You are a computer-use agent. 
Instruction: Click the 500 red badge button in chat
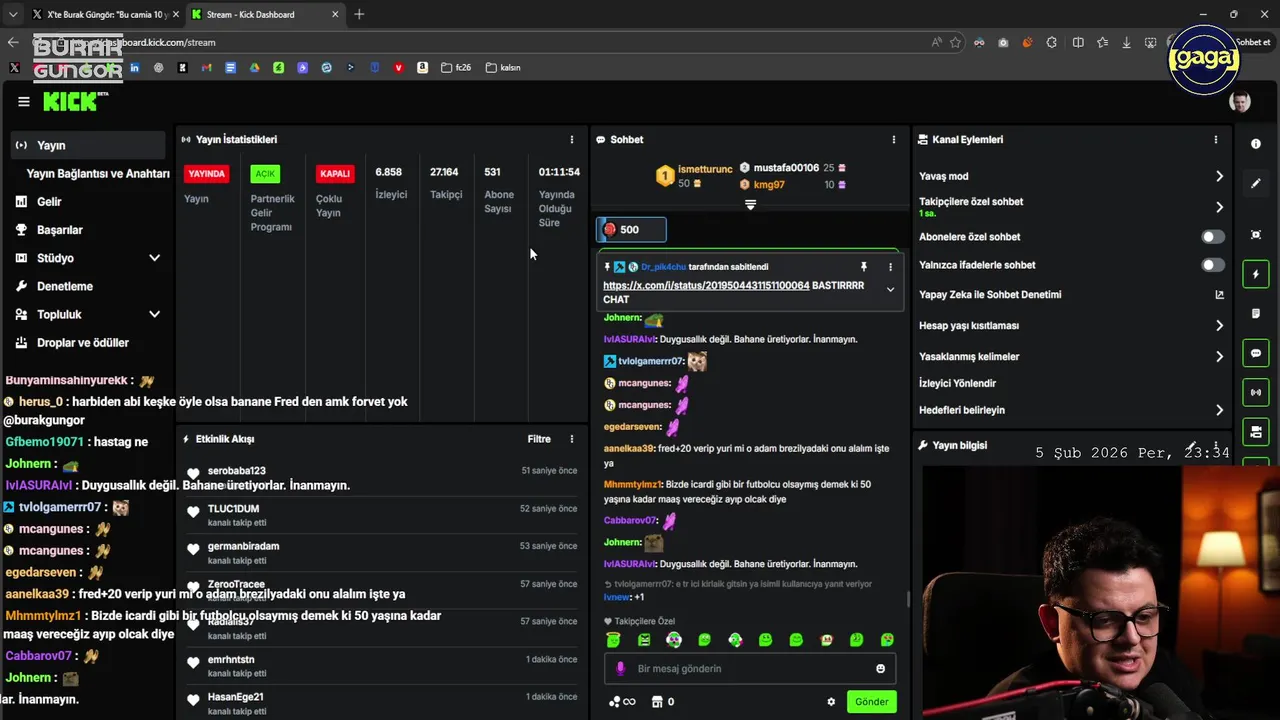tap(631, 230)
